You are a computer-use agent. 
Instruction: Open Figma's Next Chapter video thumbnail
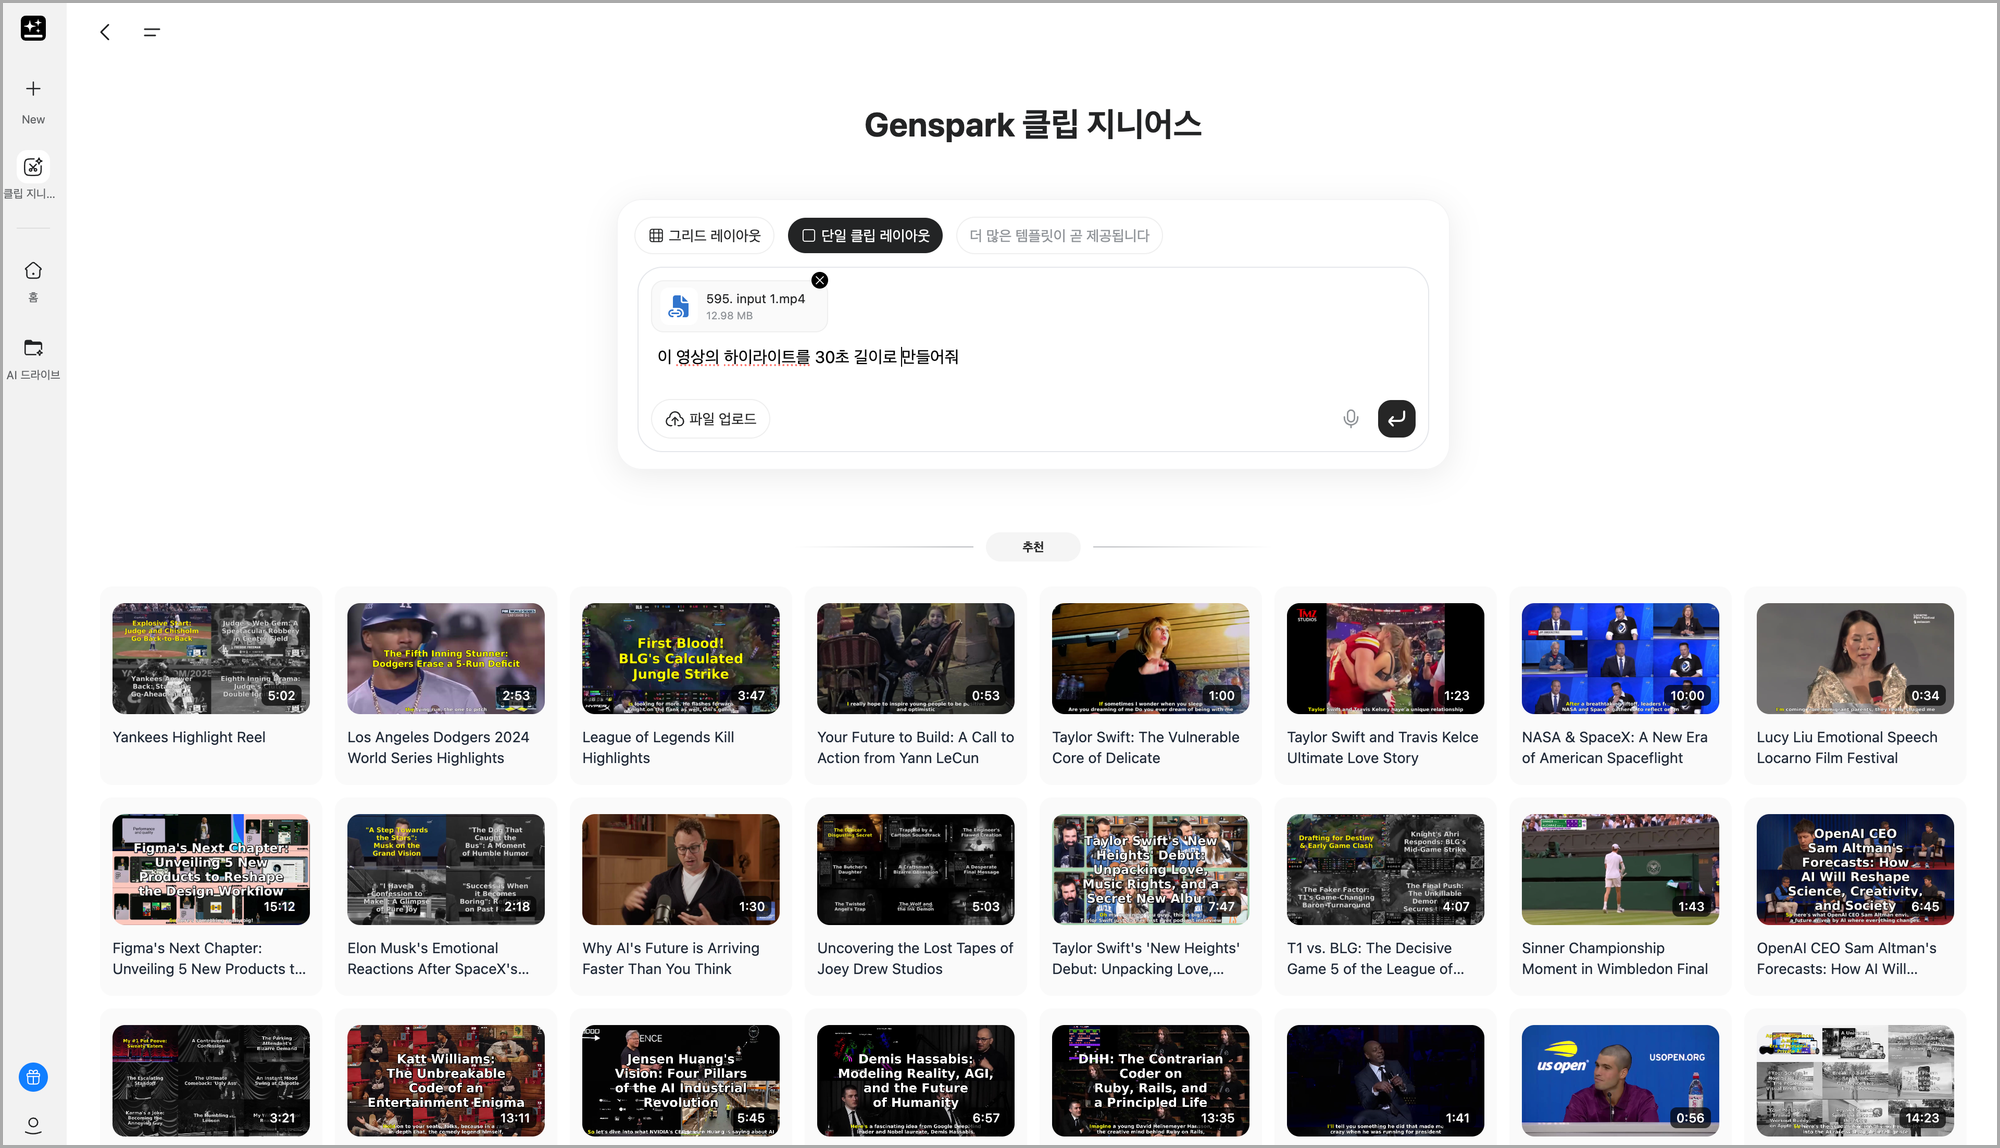point(211,869)
